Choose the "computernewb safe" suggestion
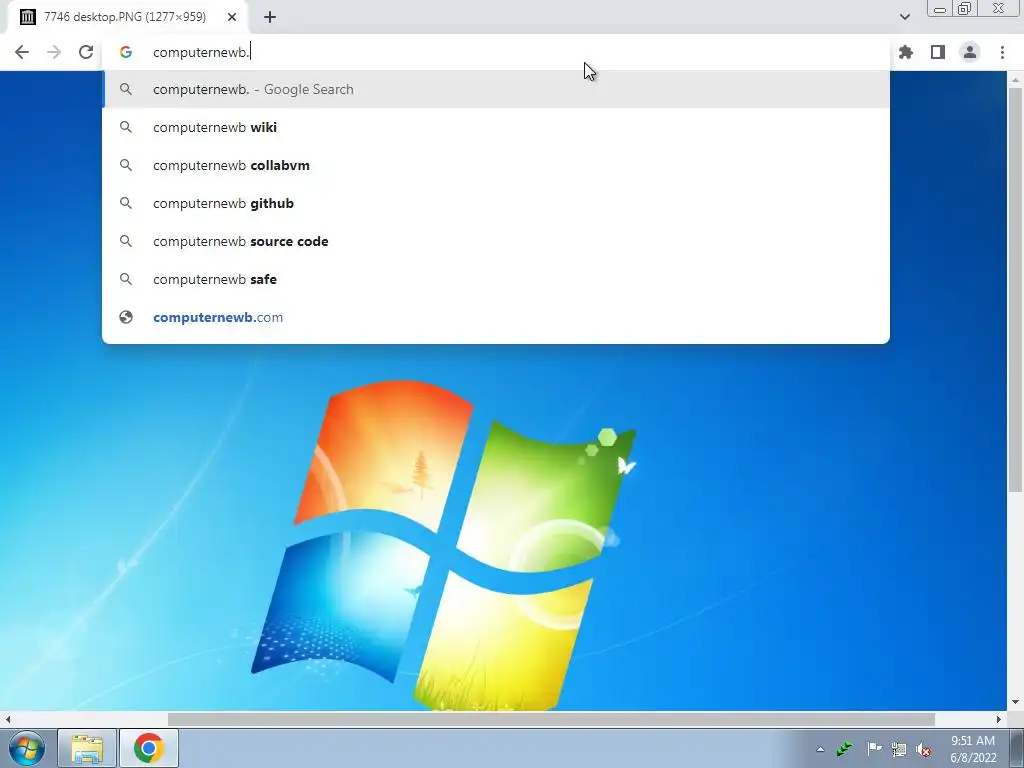Viewport: 1024px width, 768px height. click(x=496, y=279)
